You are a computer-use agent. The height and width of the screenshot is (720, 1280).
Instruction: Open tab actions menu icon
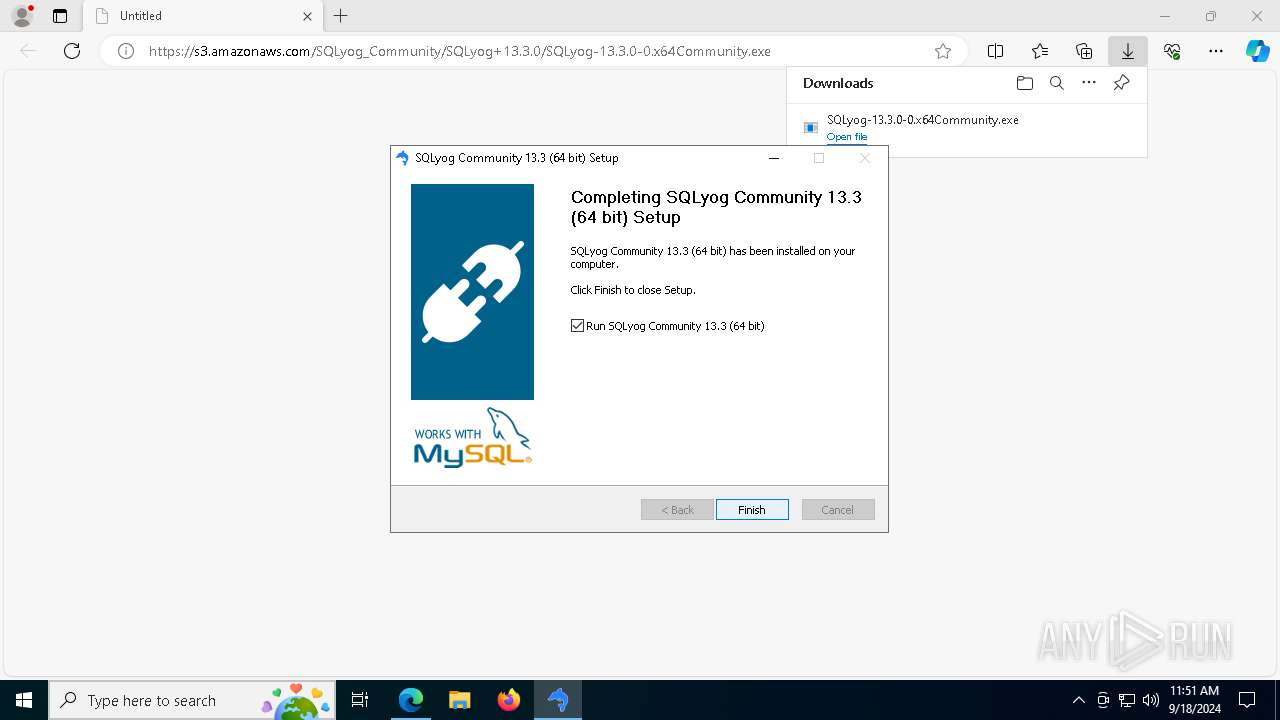[60, 16]
